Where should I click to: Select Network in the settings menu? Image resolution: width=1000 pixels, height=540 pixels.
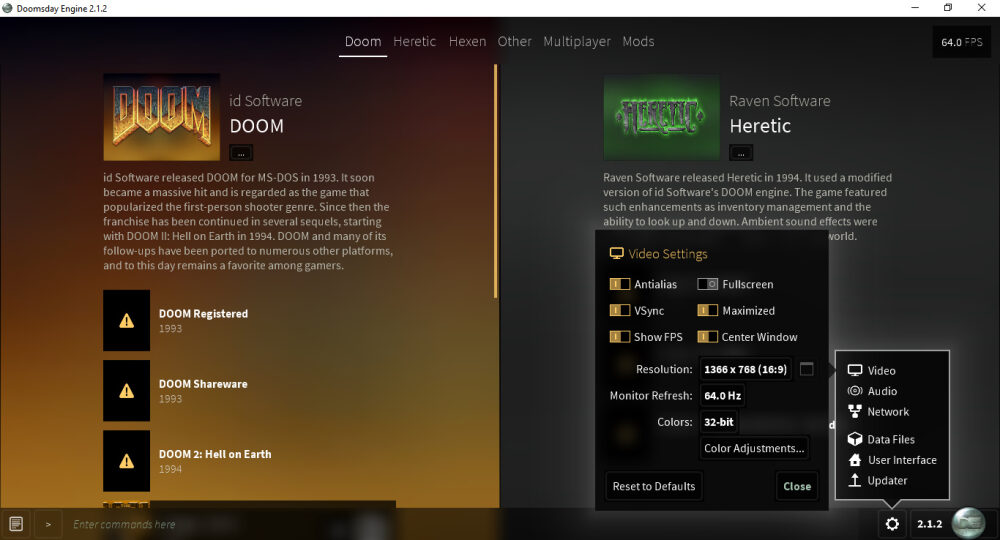point(878,411)
